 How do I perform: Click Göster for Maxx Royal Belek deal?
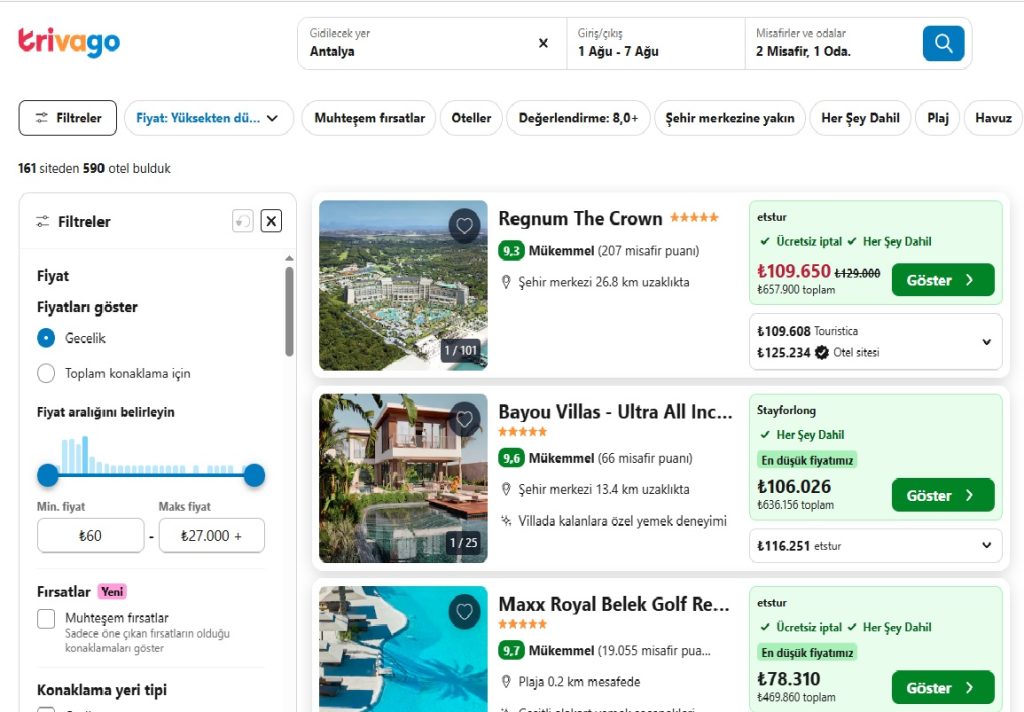point(943,687)
